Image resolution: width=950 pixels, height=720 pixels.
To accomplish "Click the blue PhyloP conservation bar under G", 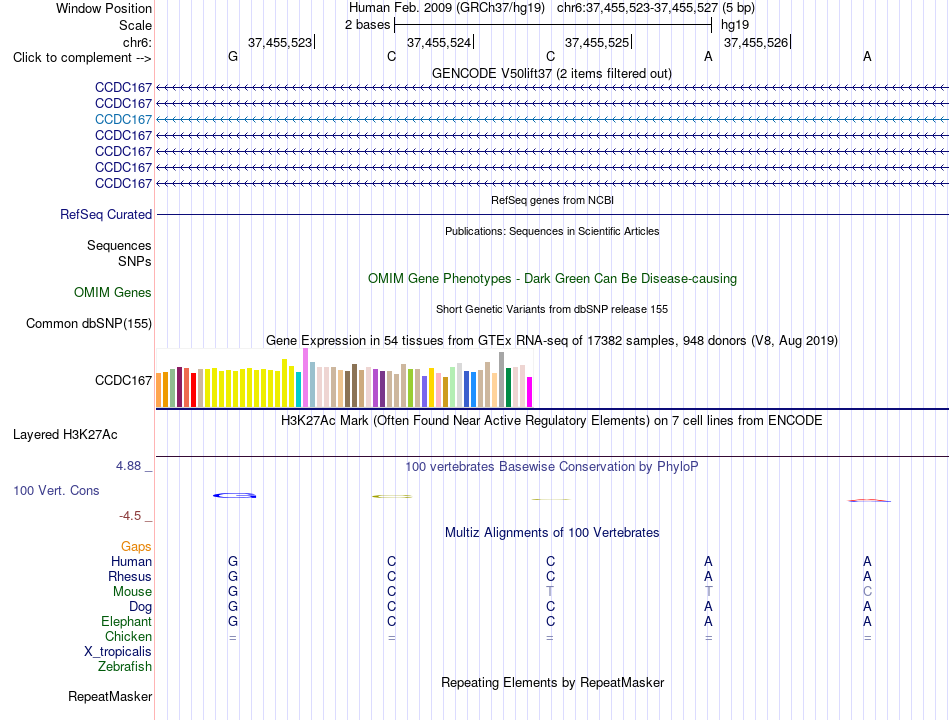I will coord(234,496).
